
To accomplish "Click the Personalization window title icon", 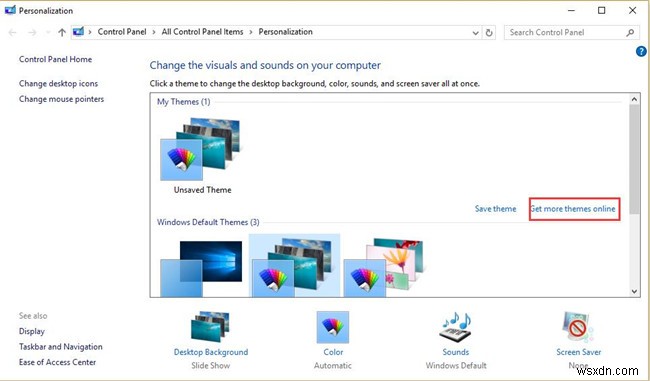I will pyautogui.click(x=10, y=10).
